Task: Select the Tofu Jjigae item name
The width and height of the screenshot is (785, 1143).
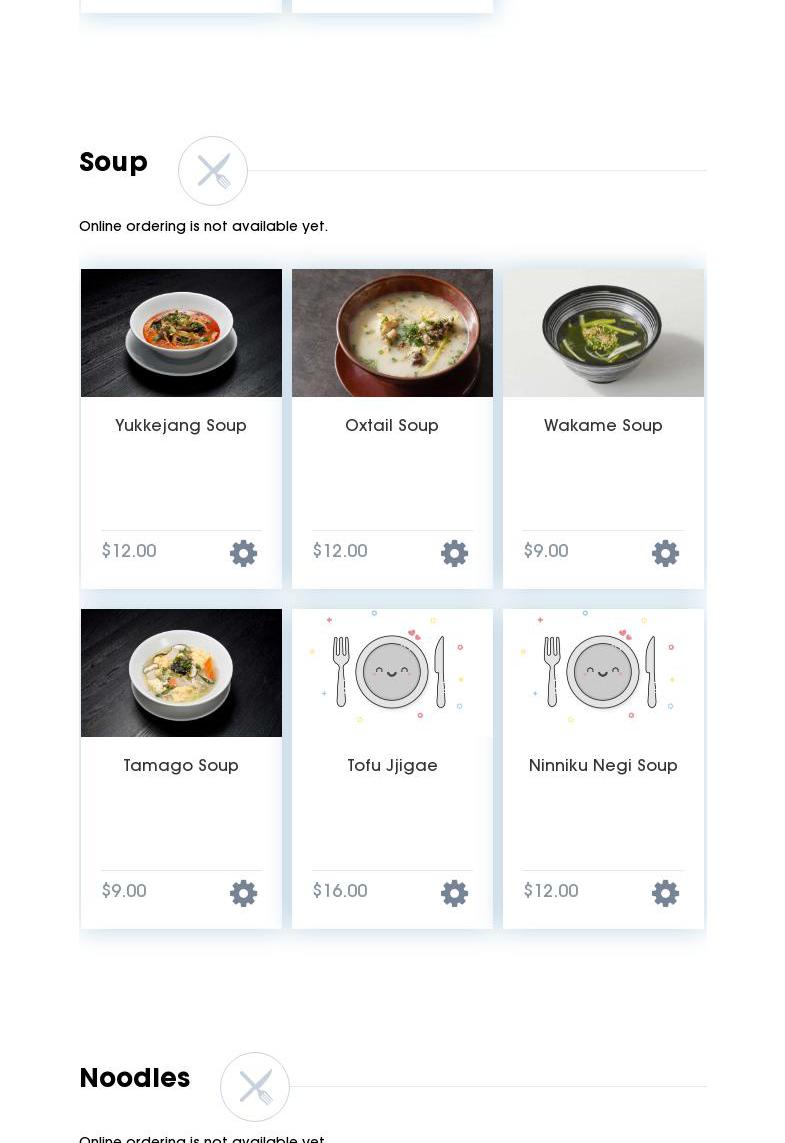Action: click(x=392, y=765)
